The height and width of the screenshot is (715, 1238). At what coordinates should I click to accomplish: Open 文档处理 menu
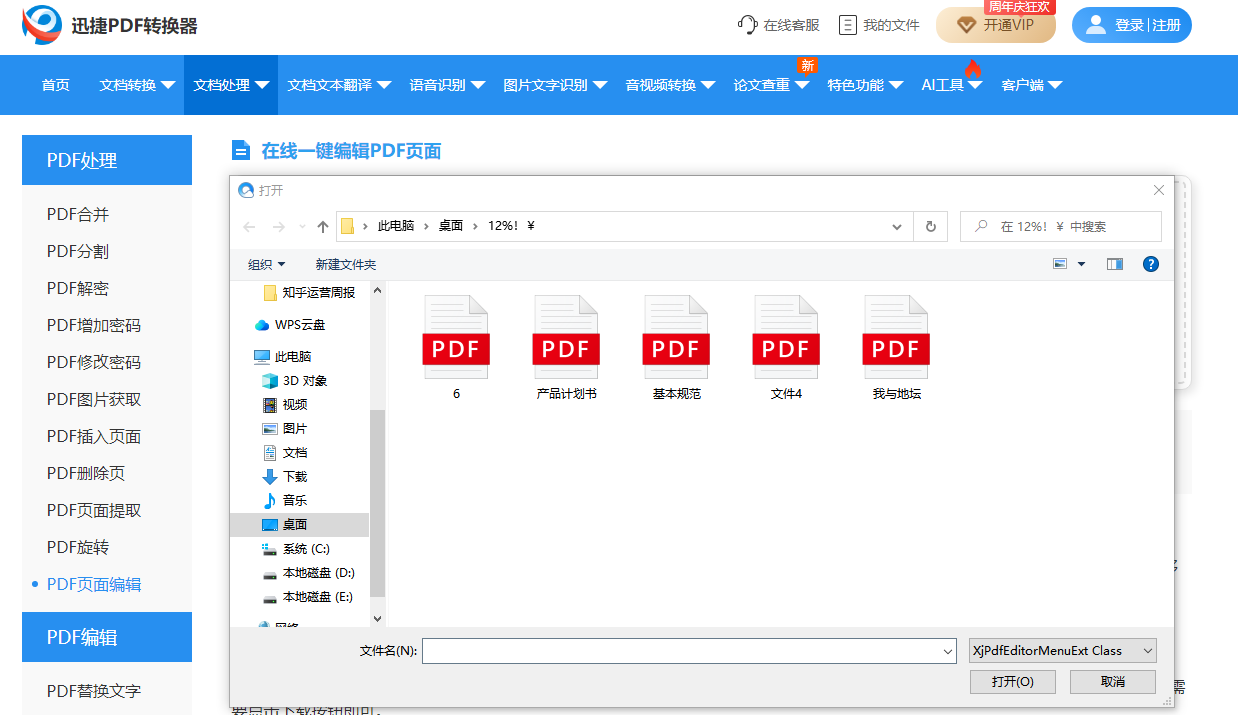(x=231, y=85)
